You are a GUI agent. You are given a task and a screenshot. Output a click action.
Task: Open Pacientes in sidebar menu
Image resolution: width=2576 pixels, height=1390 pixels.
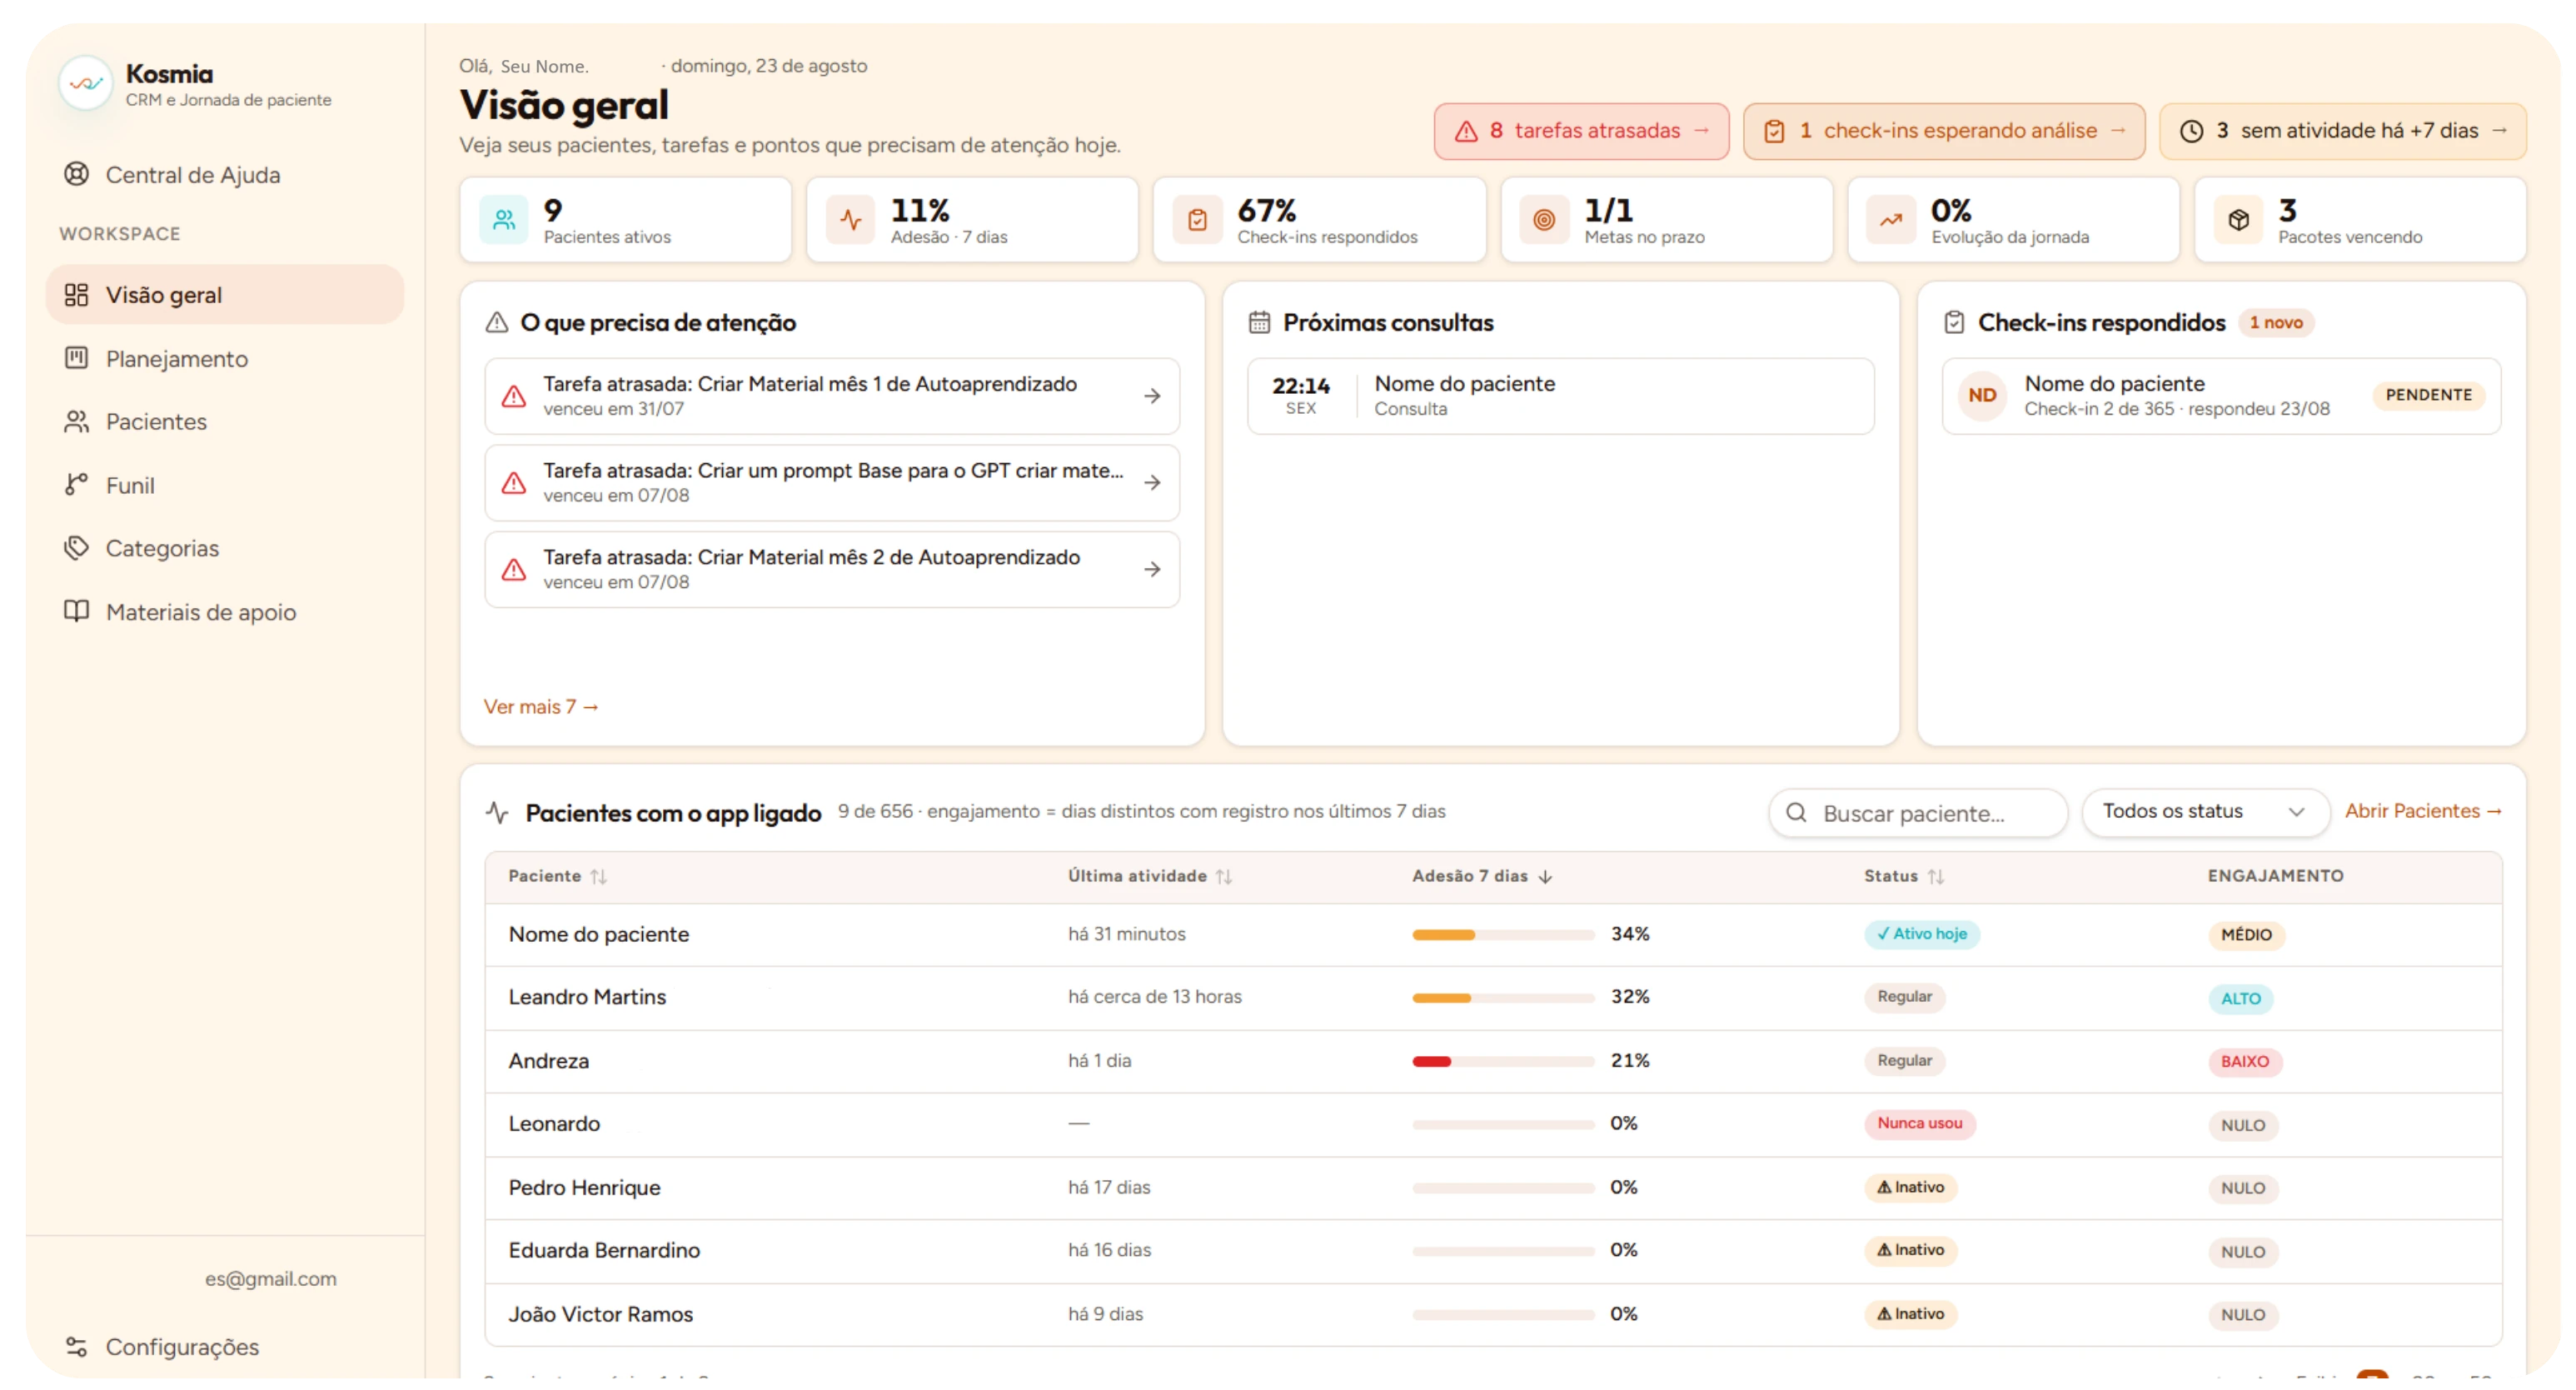point(225,421)
